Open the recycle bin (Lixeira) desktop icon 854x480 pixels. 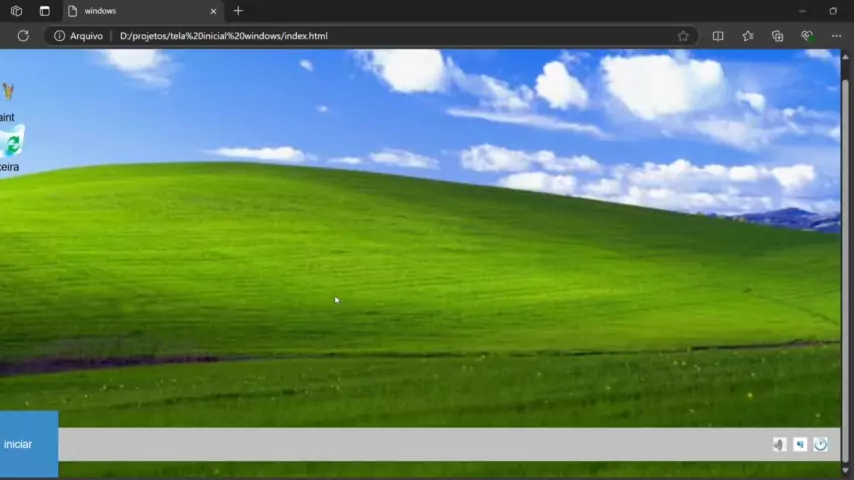tap(10, 148)
